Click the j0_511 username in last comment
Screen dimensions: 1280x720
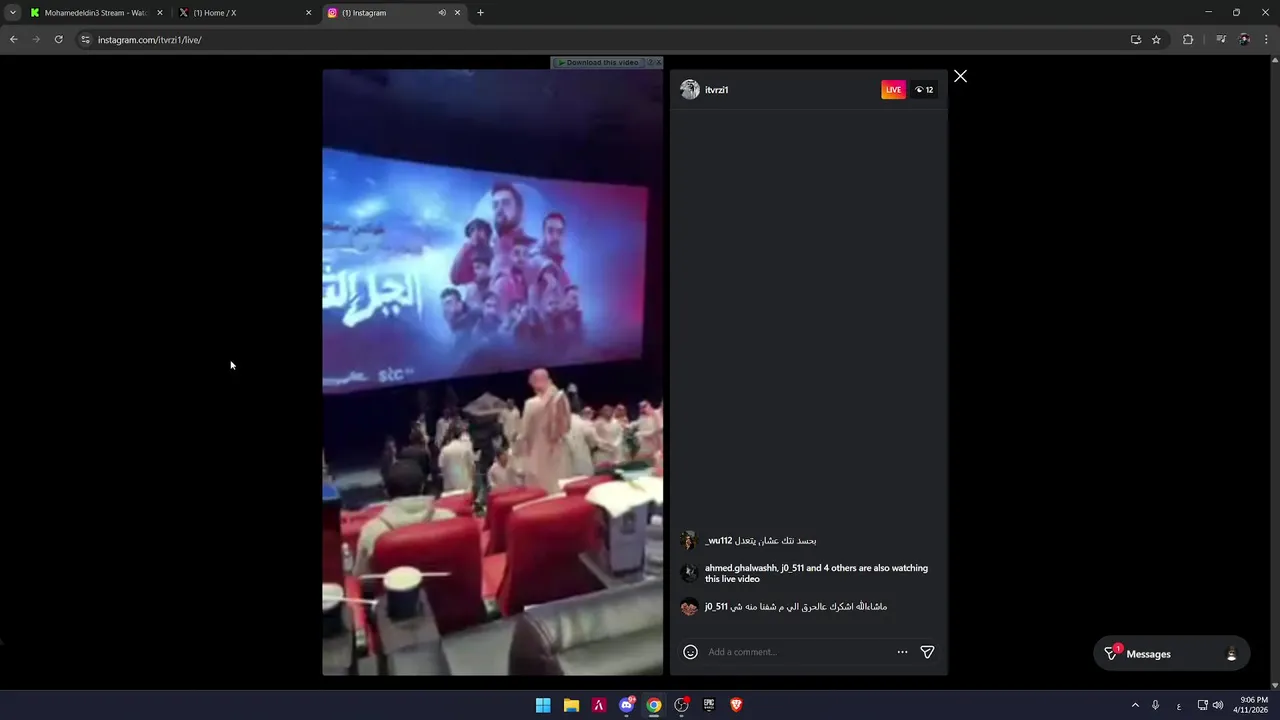coord(716,607)
